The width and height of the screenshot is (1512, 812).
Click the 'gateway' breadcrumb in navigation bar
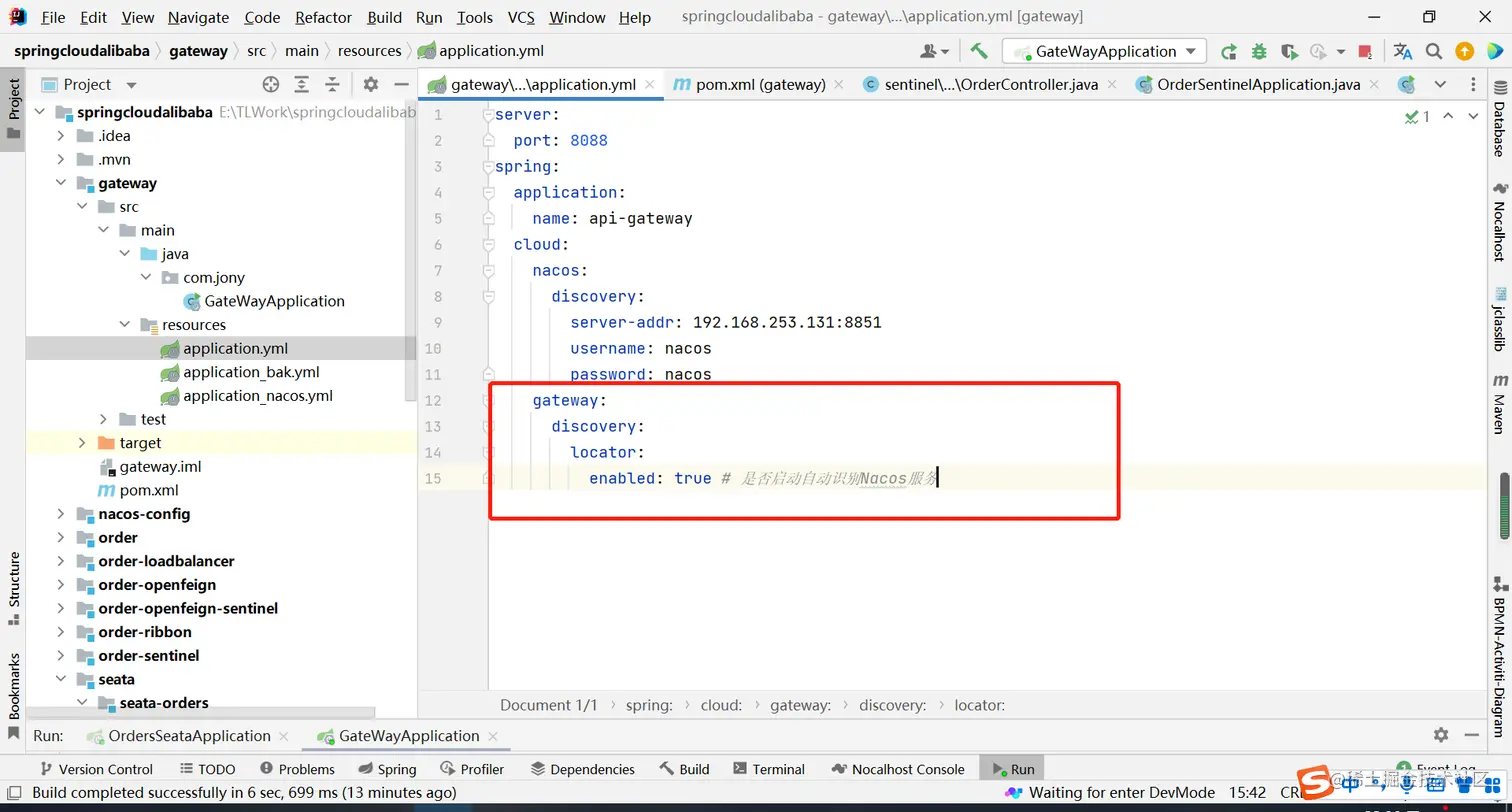(x=198, y=51)
